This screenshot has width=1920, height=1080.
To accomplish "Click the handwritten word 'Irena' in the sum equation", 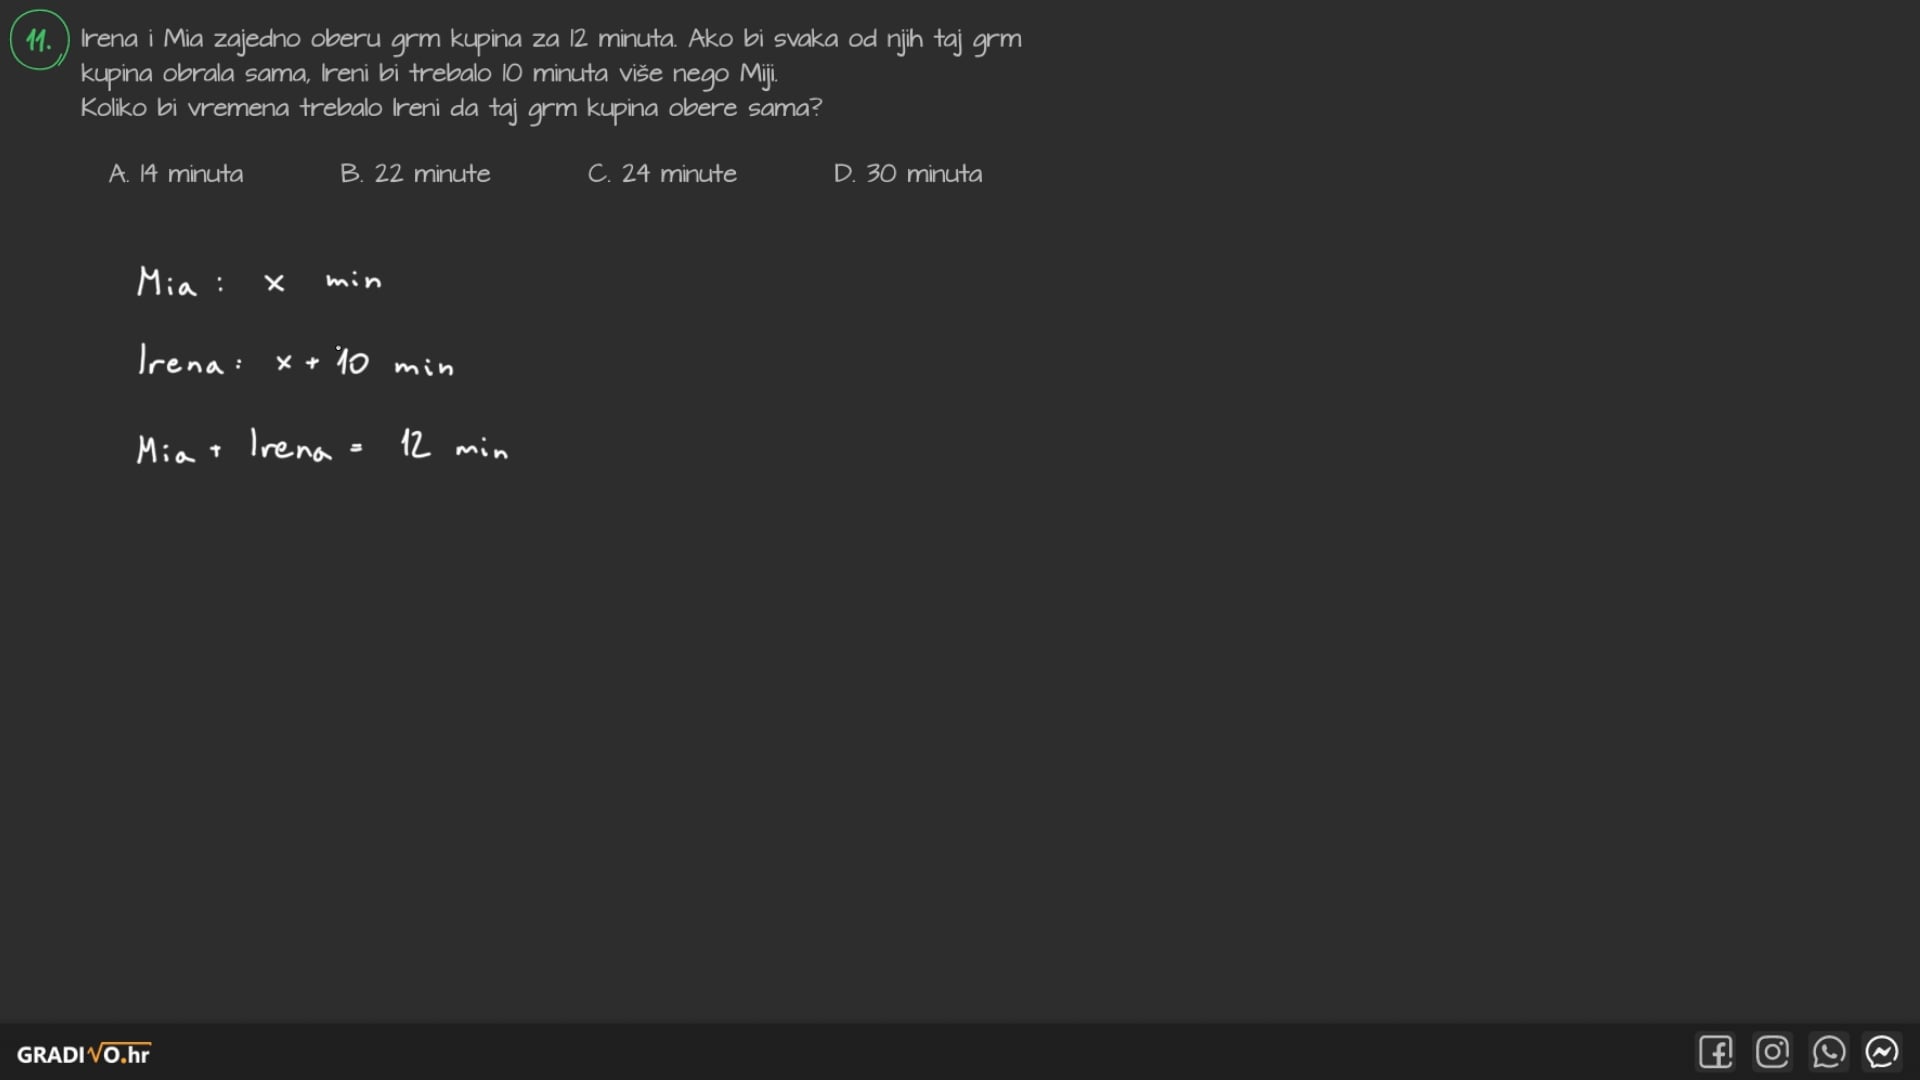I will [289, 446].
